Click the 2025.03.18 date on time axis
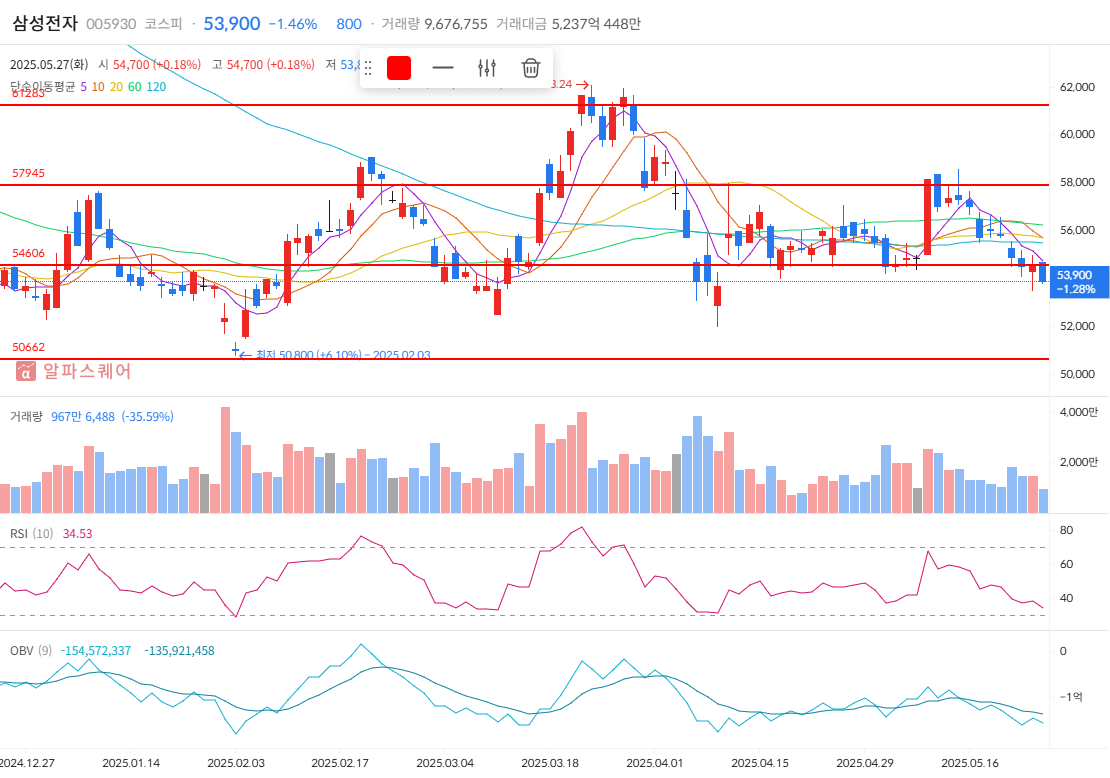1110x778 pixels. pyautogui.click(x=550, y=762)
